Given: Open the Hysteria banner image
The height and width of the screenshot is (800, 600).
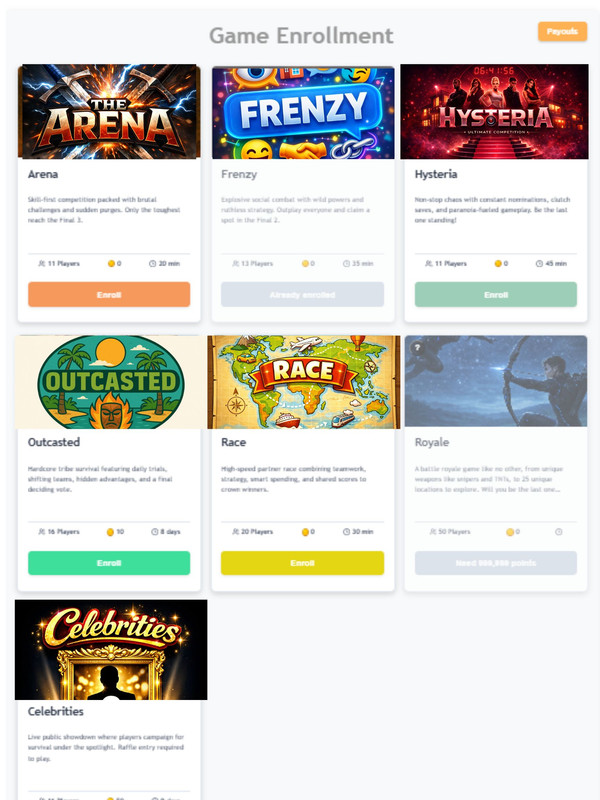Looking at the screenshot, I should [494, 111].
